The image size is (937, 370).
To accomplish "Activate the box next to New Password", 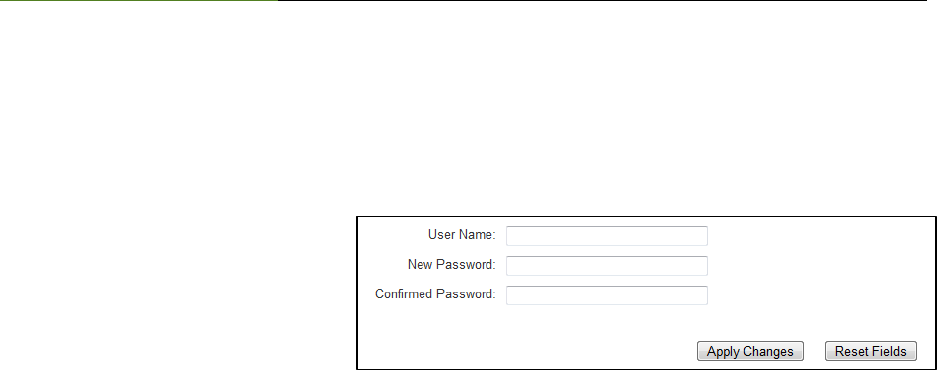I will [607, 265].
